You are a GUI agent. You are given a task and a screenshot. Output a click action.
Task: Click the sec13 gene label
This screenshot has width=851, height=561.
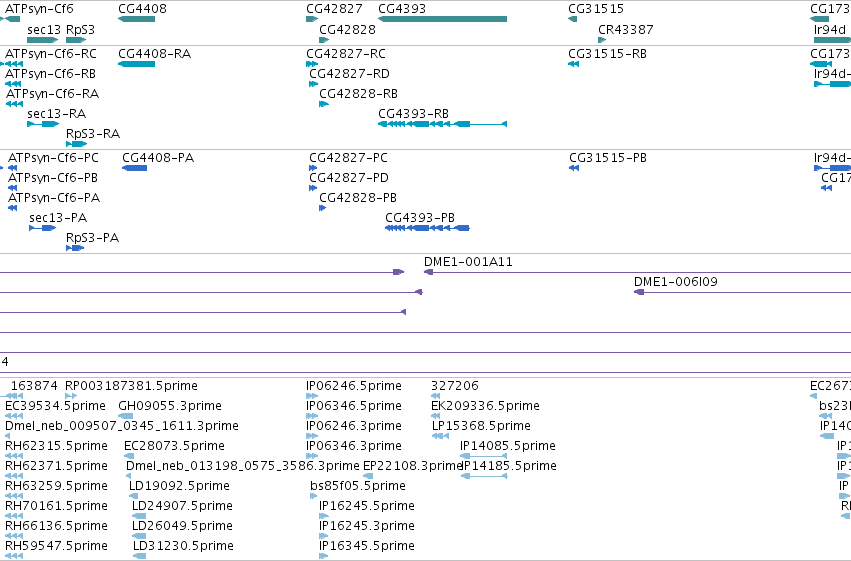coord(44,29)
